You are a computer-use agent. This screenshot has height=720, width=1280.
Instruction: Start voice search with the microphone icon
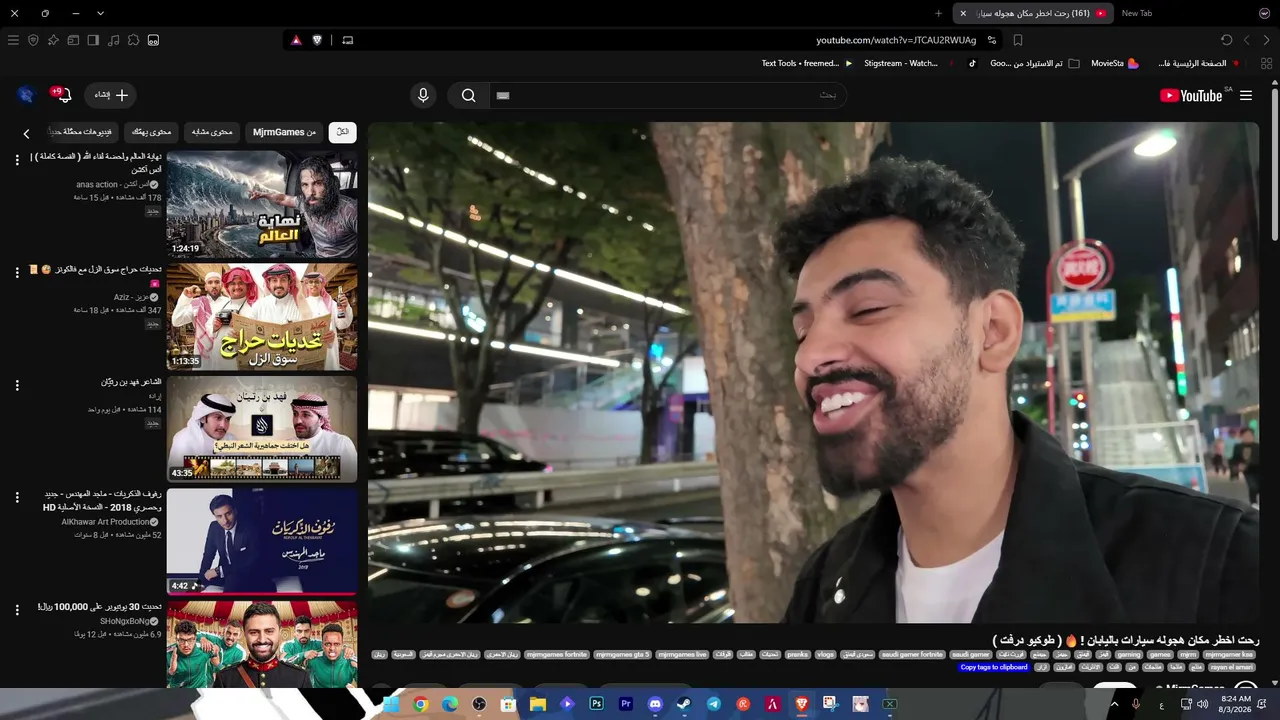pos(423,95)
